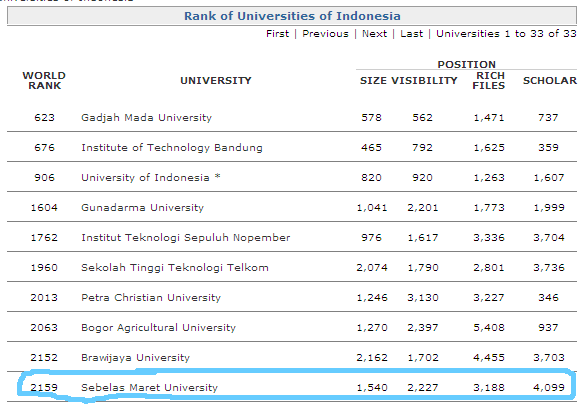Click Sepuluh Nopember size value 976
Image resolution: width=586 pixels, height=407 pixels.
[x=371, y=238]
